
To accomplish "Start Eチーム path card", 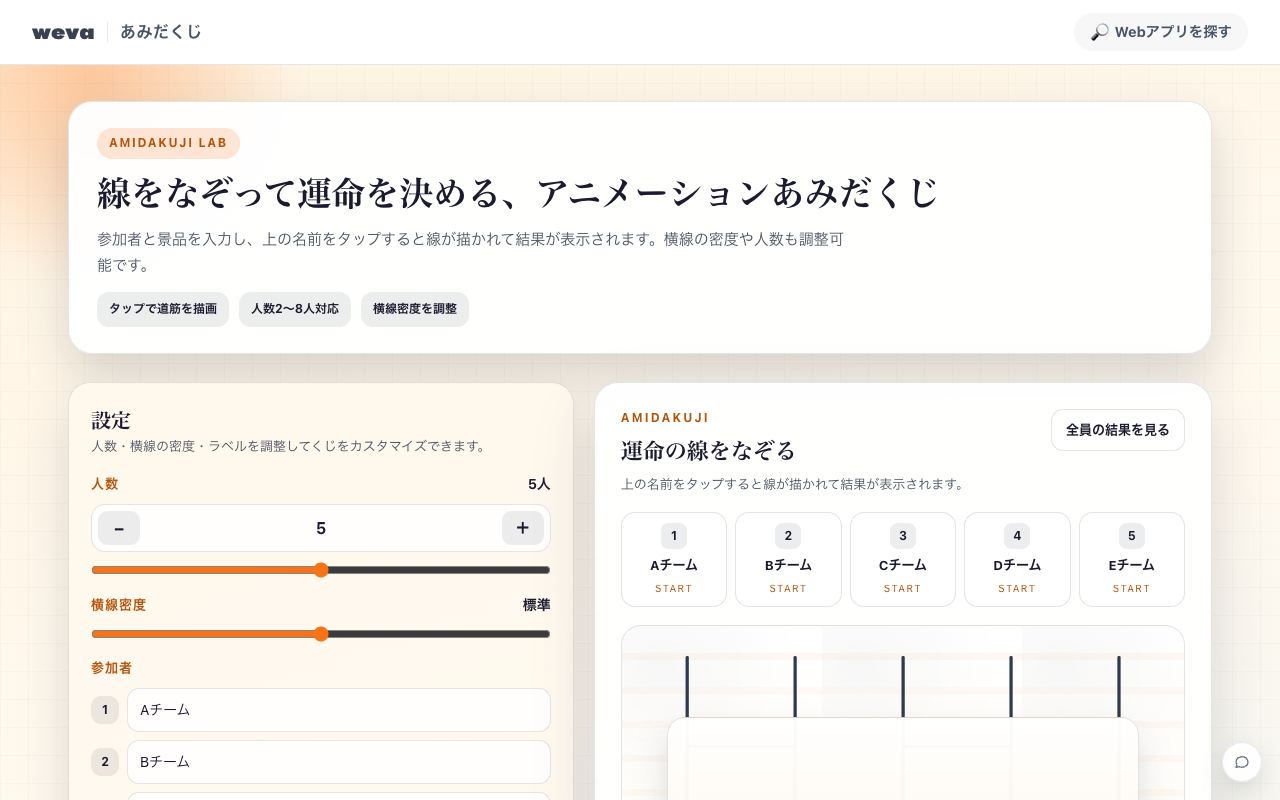I will (1132, 560).
